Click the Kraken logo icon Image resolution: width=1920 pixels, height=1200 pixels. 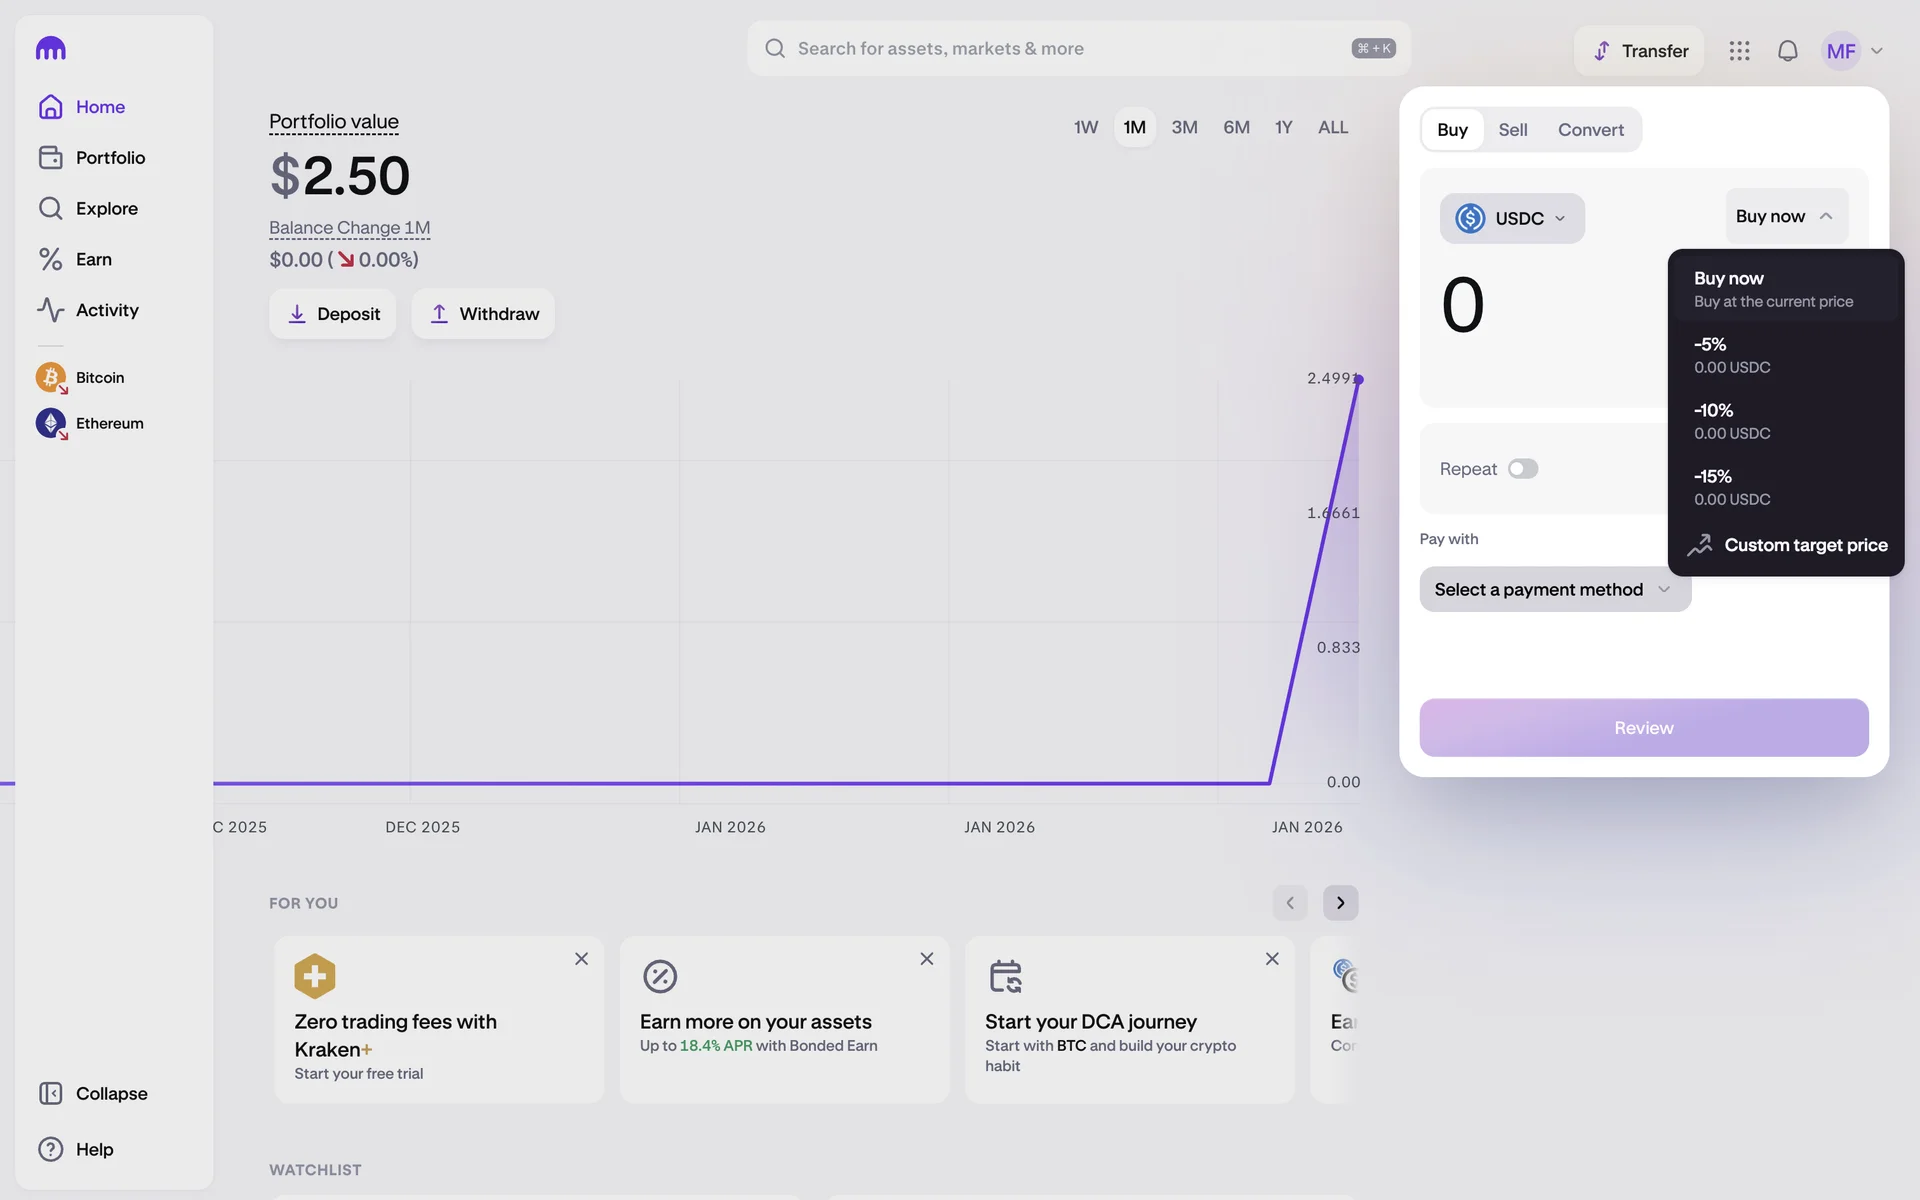tap(50, 48)
